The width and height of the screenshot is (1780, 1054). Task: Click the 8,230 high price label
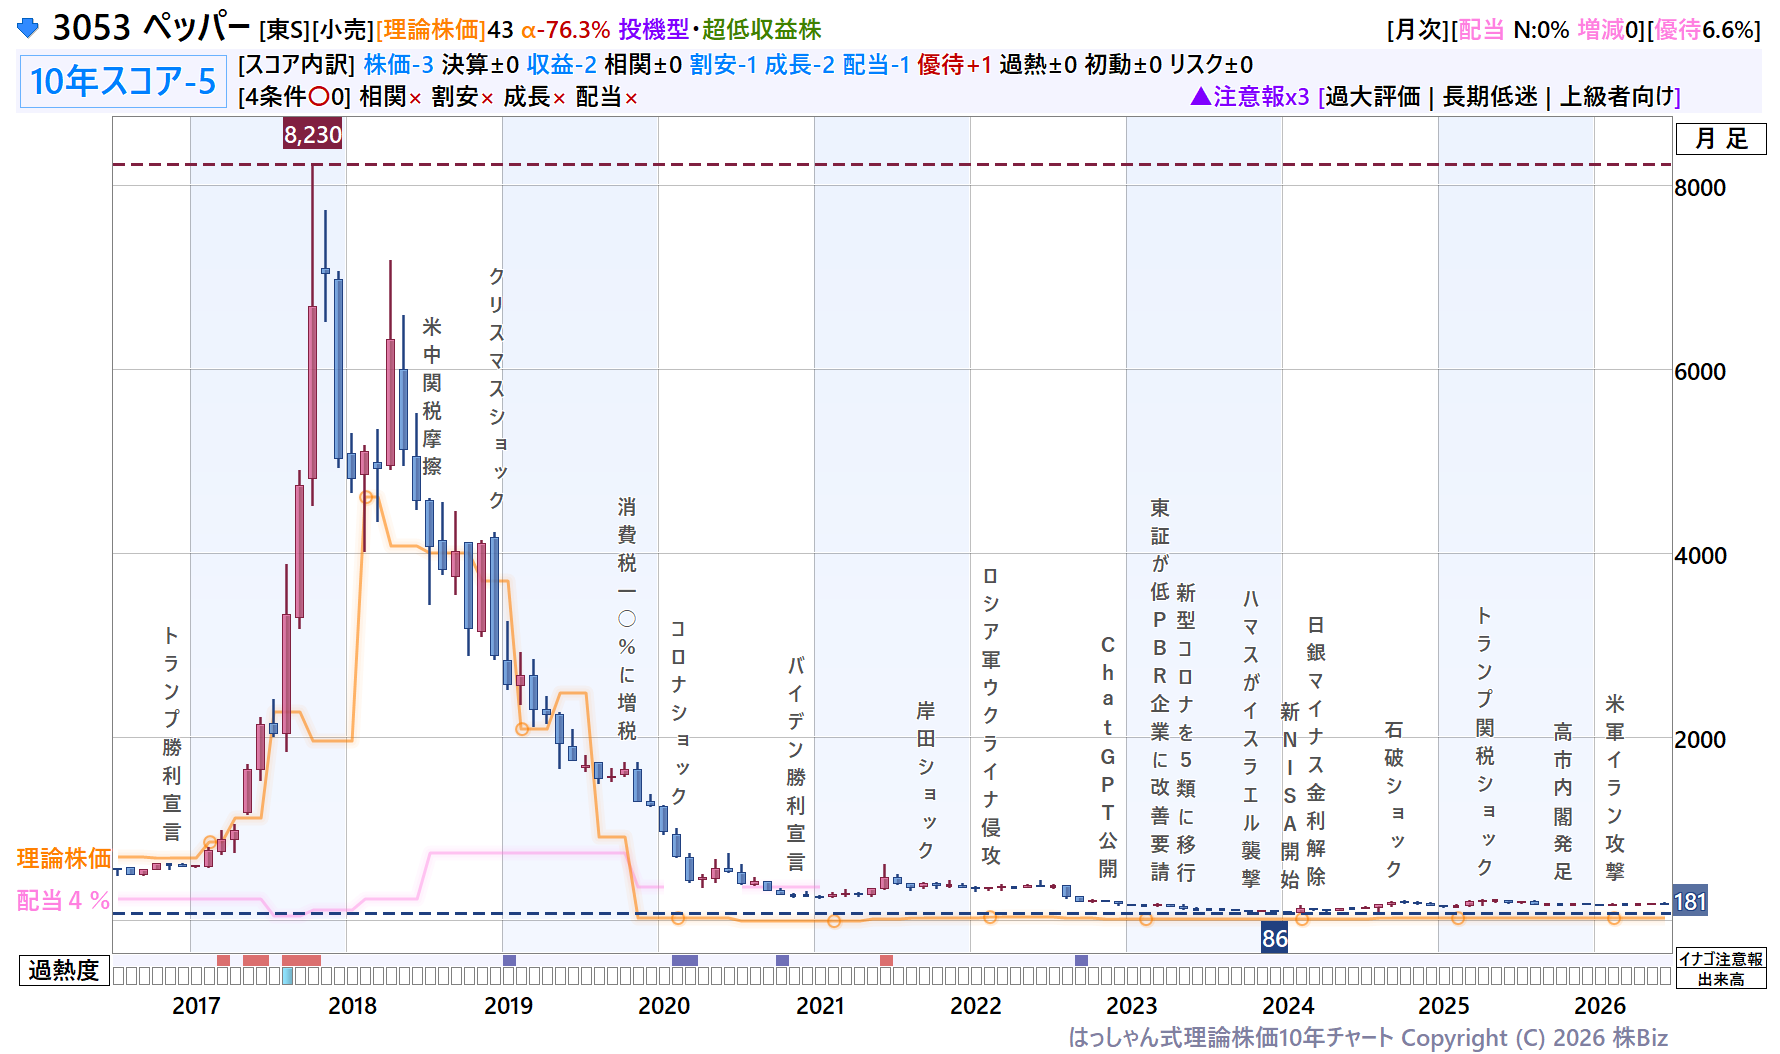click(x=312, y=134)
